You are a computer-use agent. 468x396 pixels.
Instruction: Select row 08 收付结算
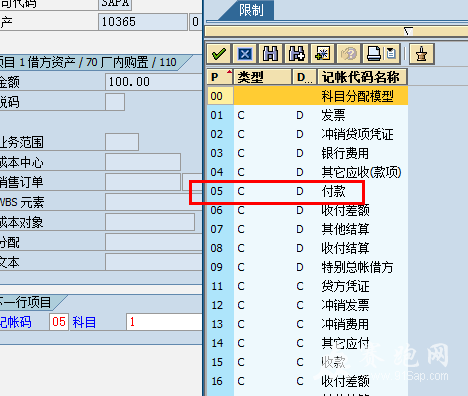pyautogui.click(x=307, y=248)
